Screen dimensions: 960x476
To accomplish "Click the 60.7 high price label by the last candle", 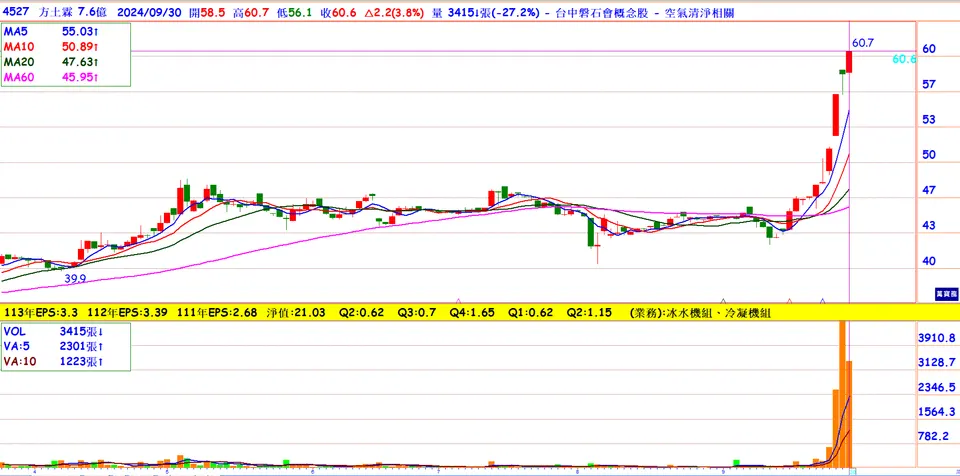I will 863,43.
